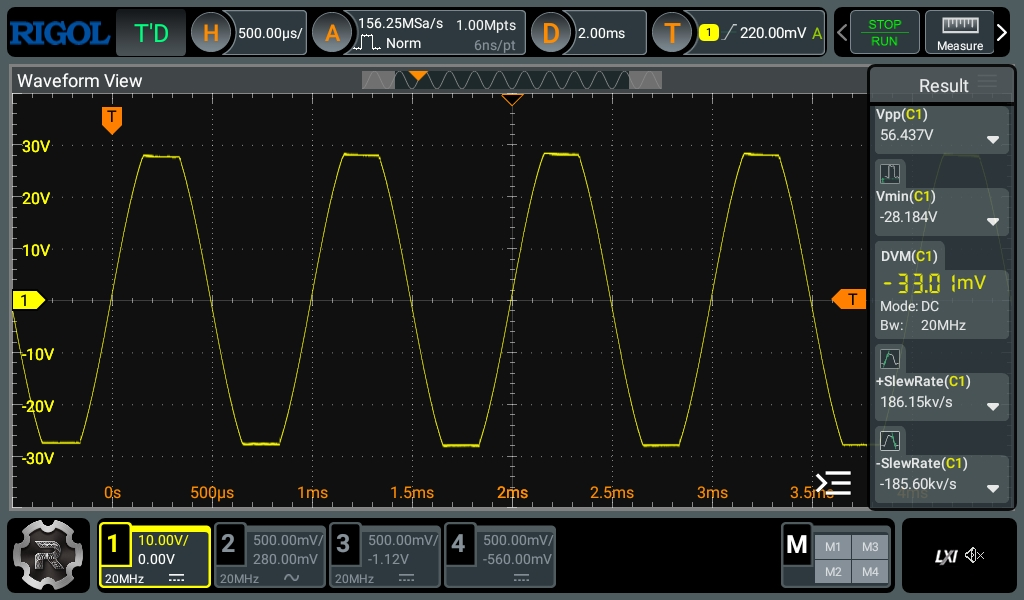Select math channel M4
Image resolution: width=1024 pixels, height=600 pixels.
[x=870, y=572]
